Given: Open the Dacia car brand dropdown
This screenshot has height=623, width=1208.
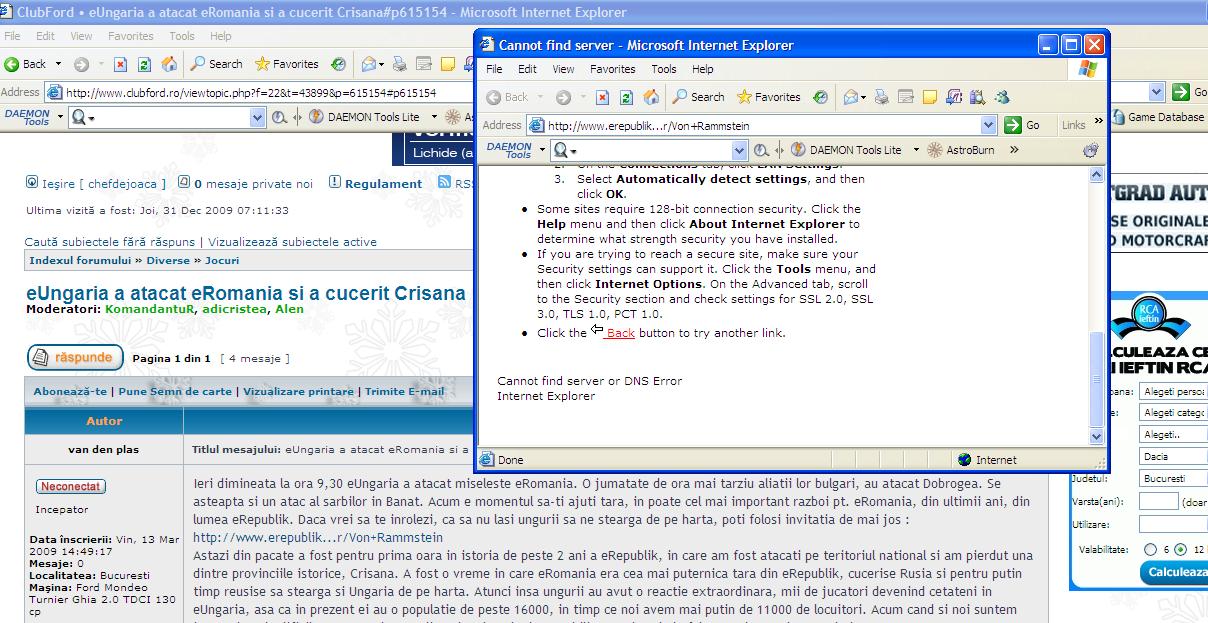Looking at the screenshot, I should tap(1172, 457).
